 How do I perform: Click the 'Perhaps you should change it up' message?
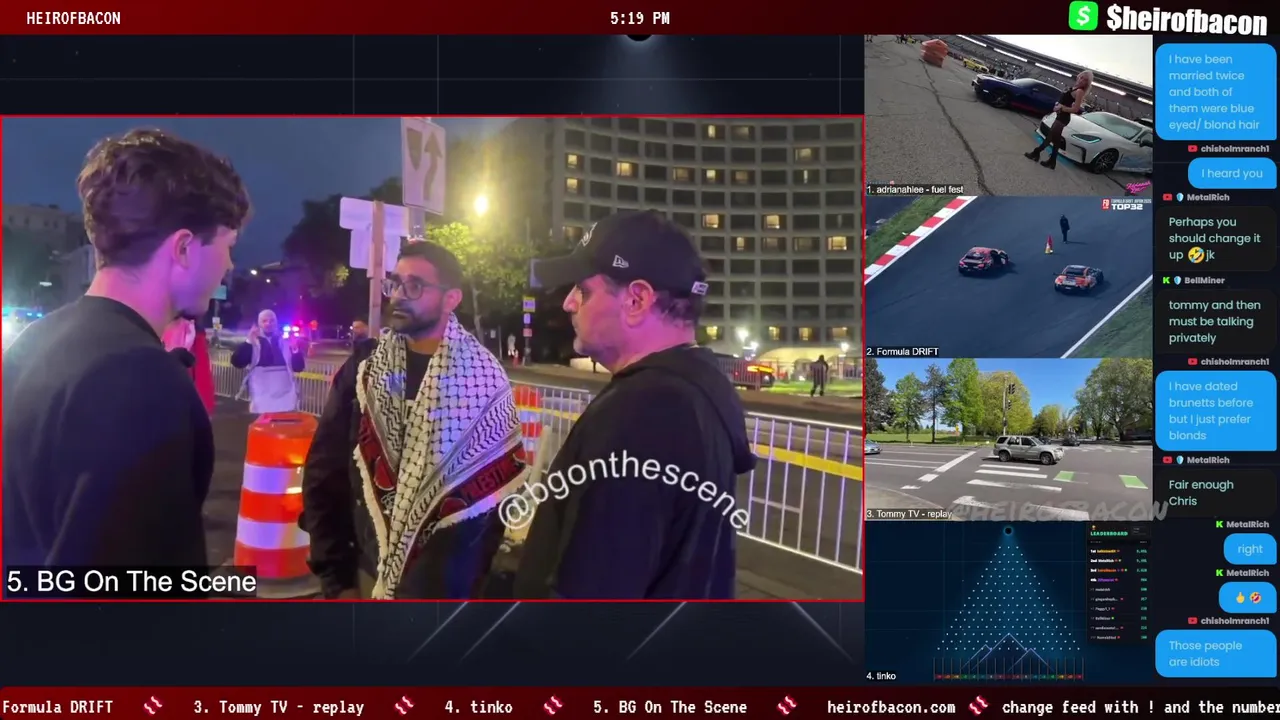pos(1215,239)
